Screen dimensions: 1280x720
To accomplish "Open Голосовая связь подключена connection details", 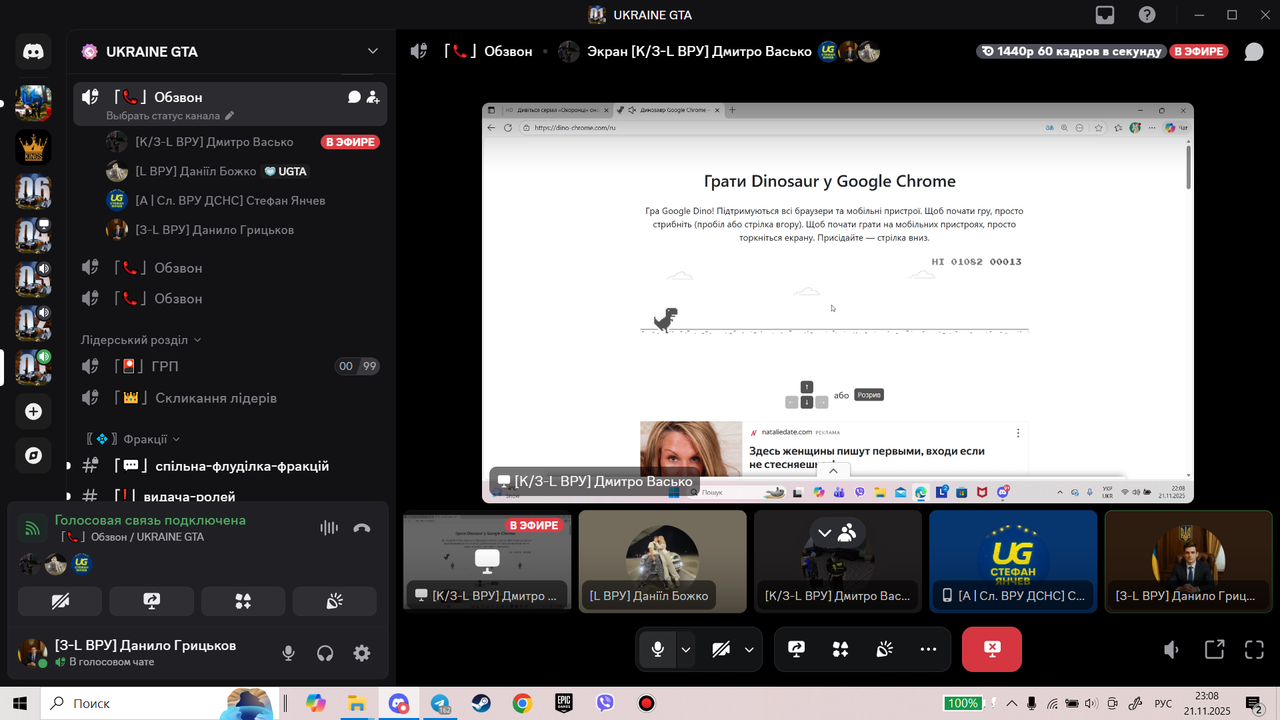I will pos(150,520).
